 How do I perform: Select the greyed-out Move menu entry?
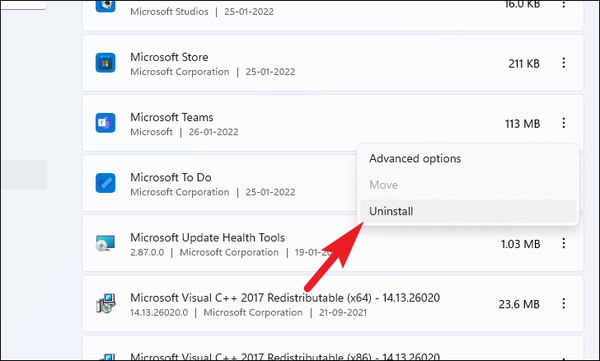[468, 185]
